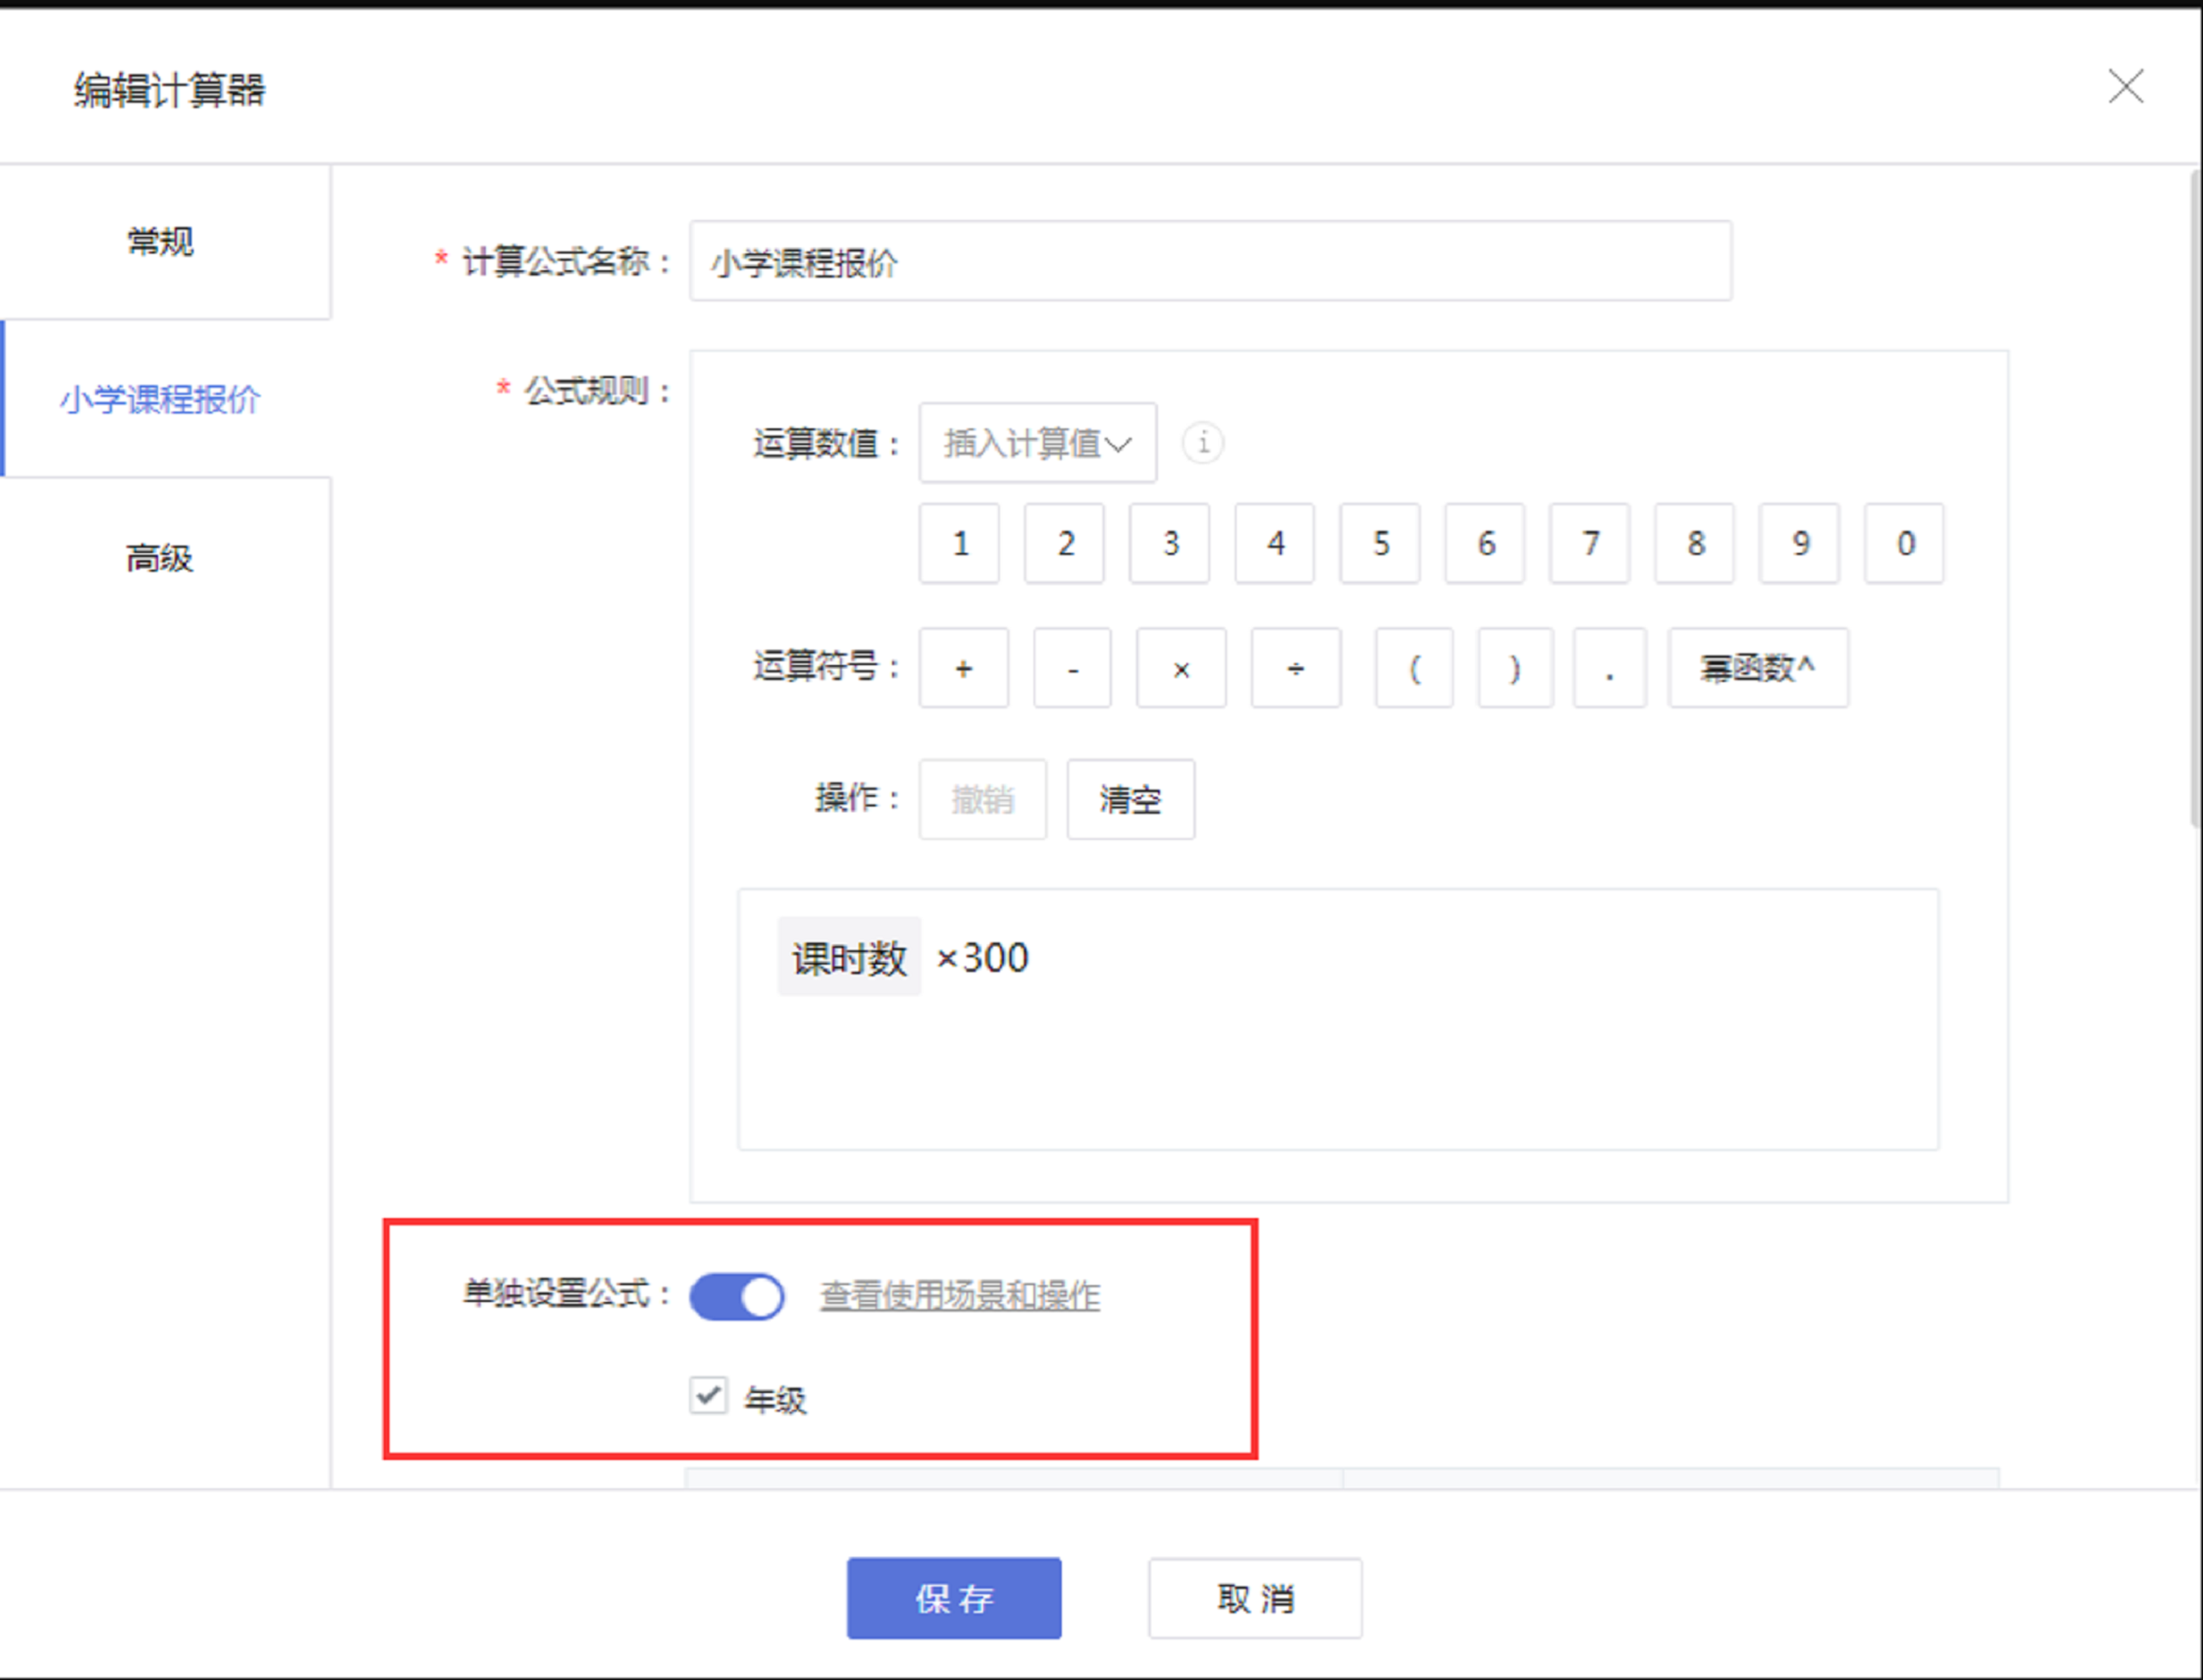Image resolution: width=2203 pixels, height=1680 pixels.
Task: Toggle the 单独设置公式 switch off
Action: pos(737,1296)
